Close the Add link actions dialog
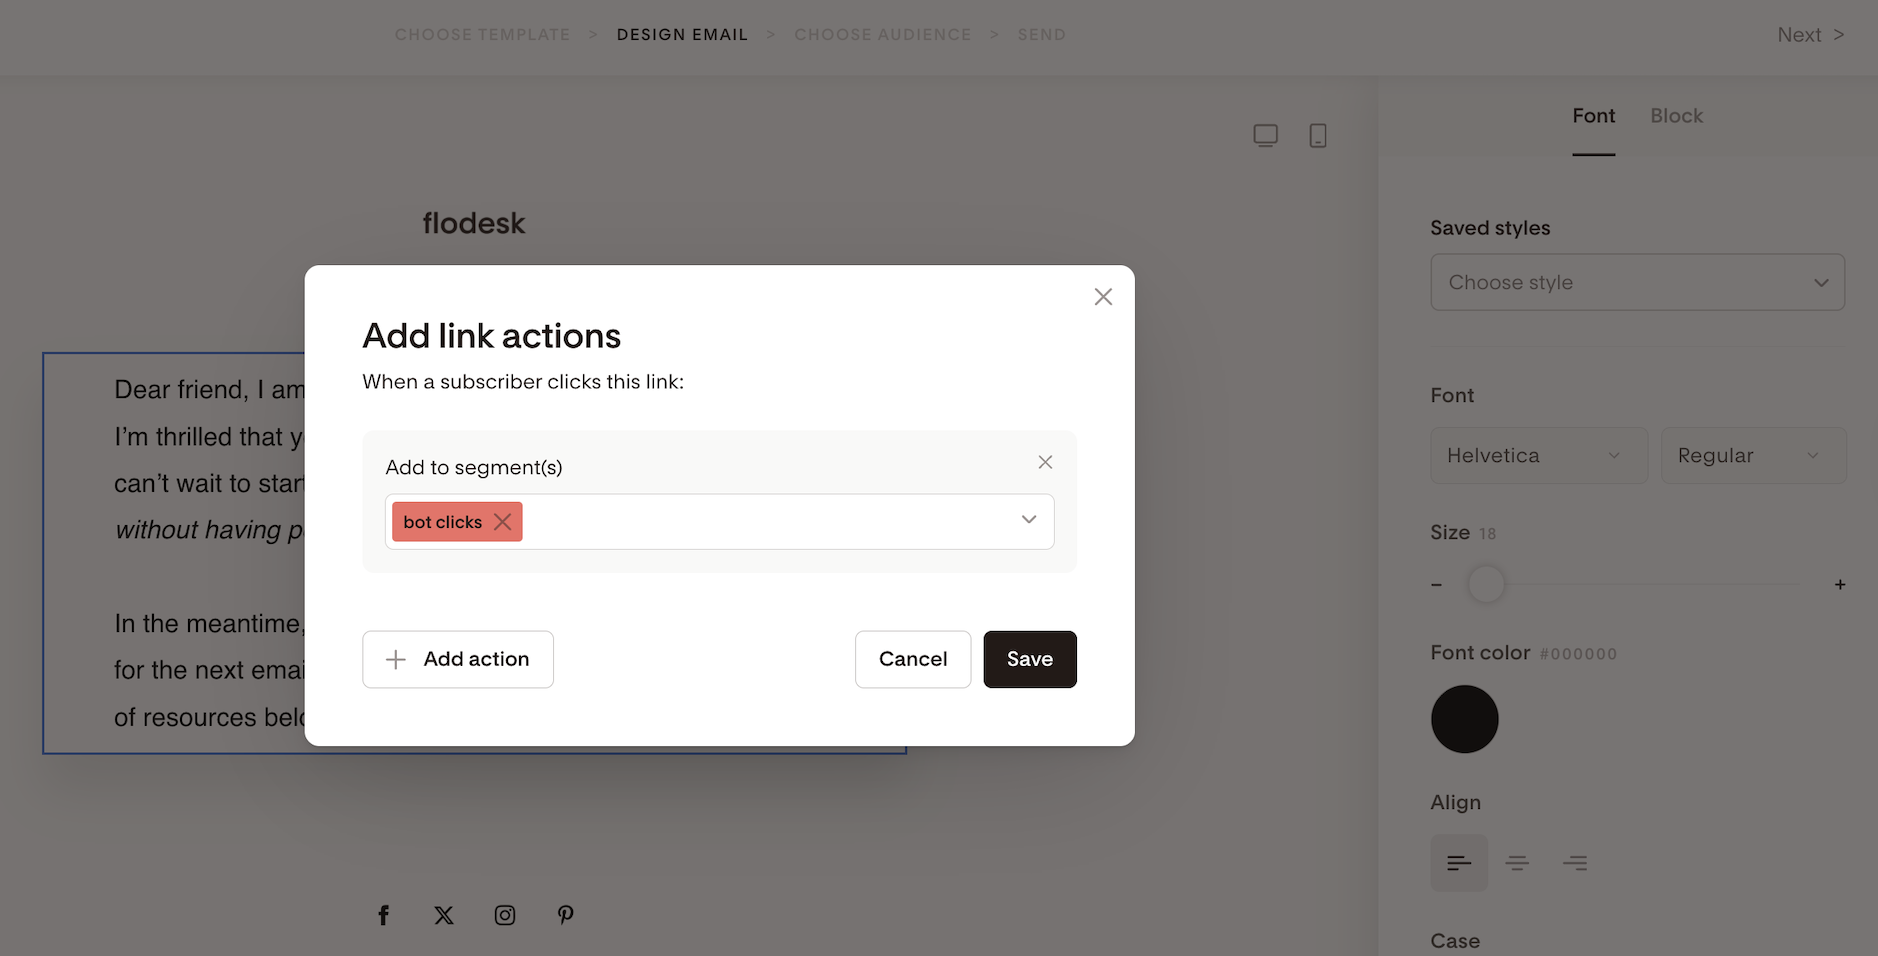 [1103, 297]
